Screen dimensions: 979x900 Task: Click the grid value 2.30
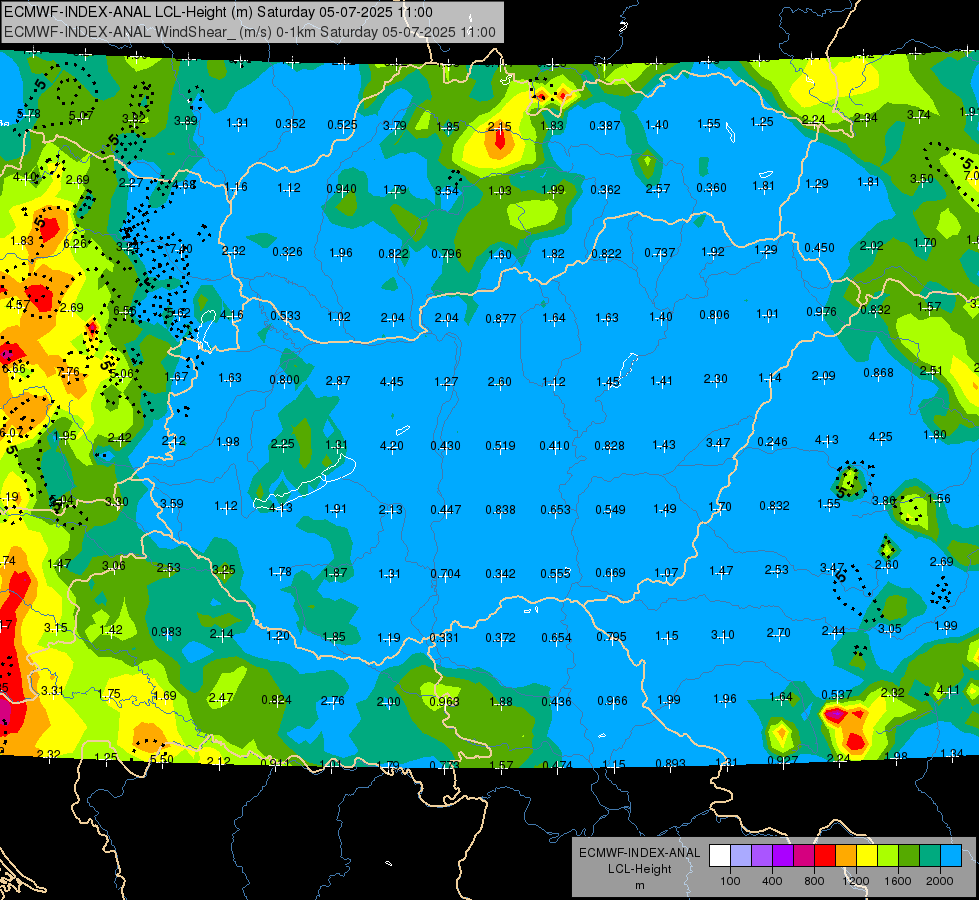tap(716, 378)
